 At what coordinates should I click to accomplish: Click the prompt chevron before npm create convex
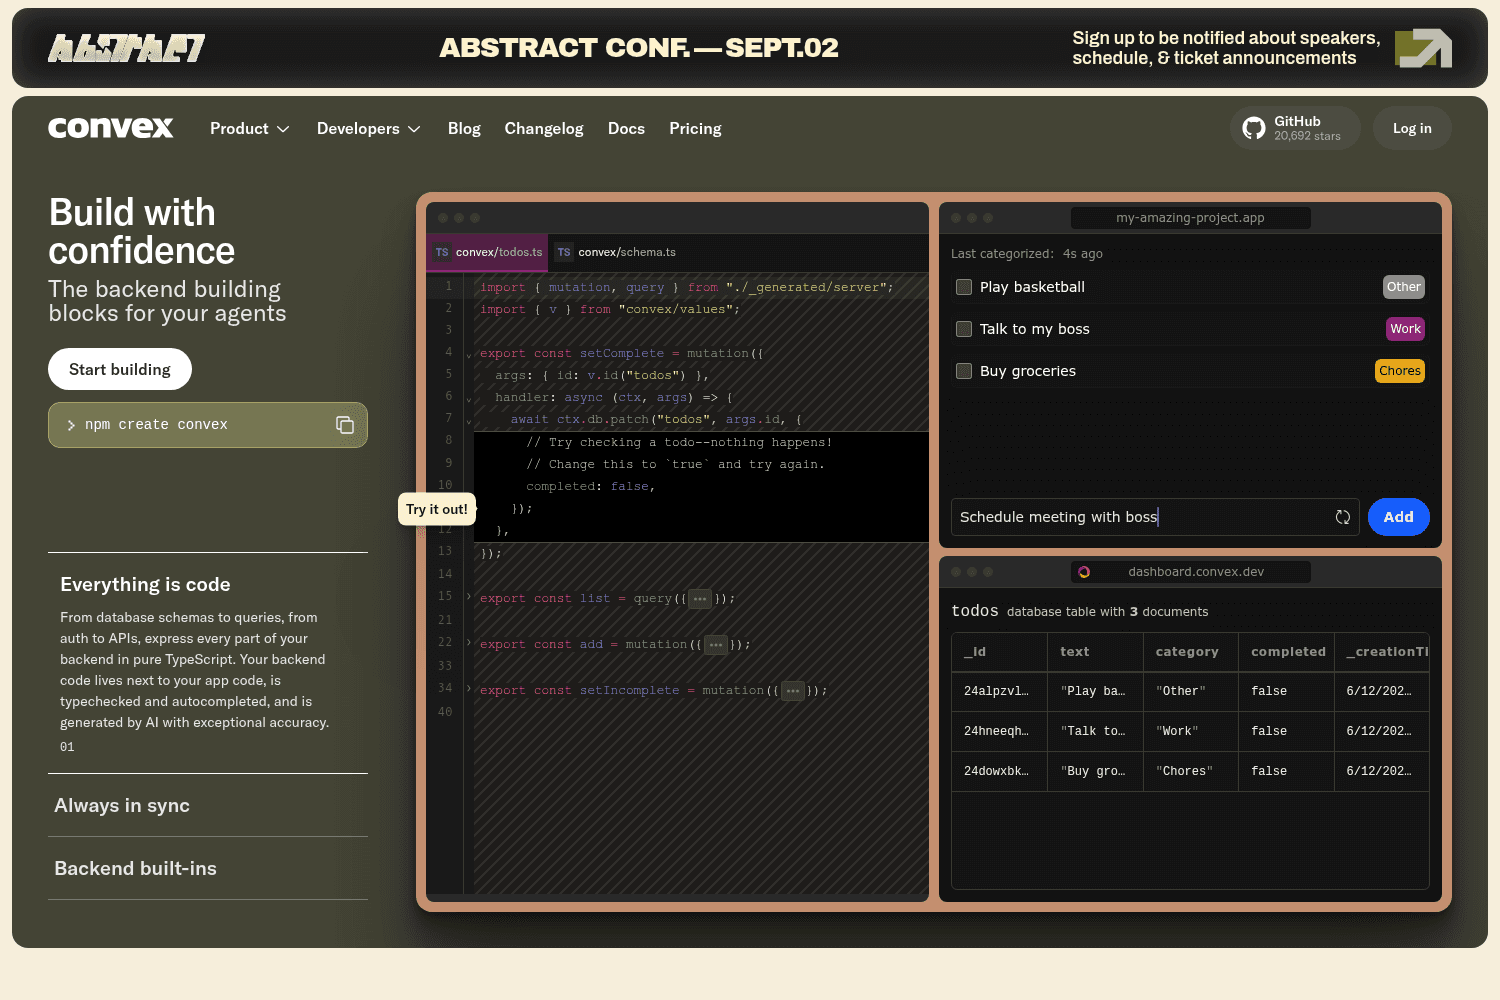pyautogui.click(x=71, y=425)
